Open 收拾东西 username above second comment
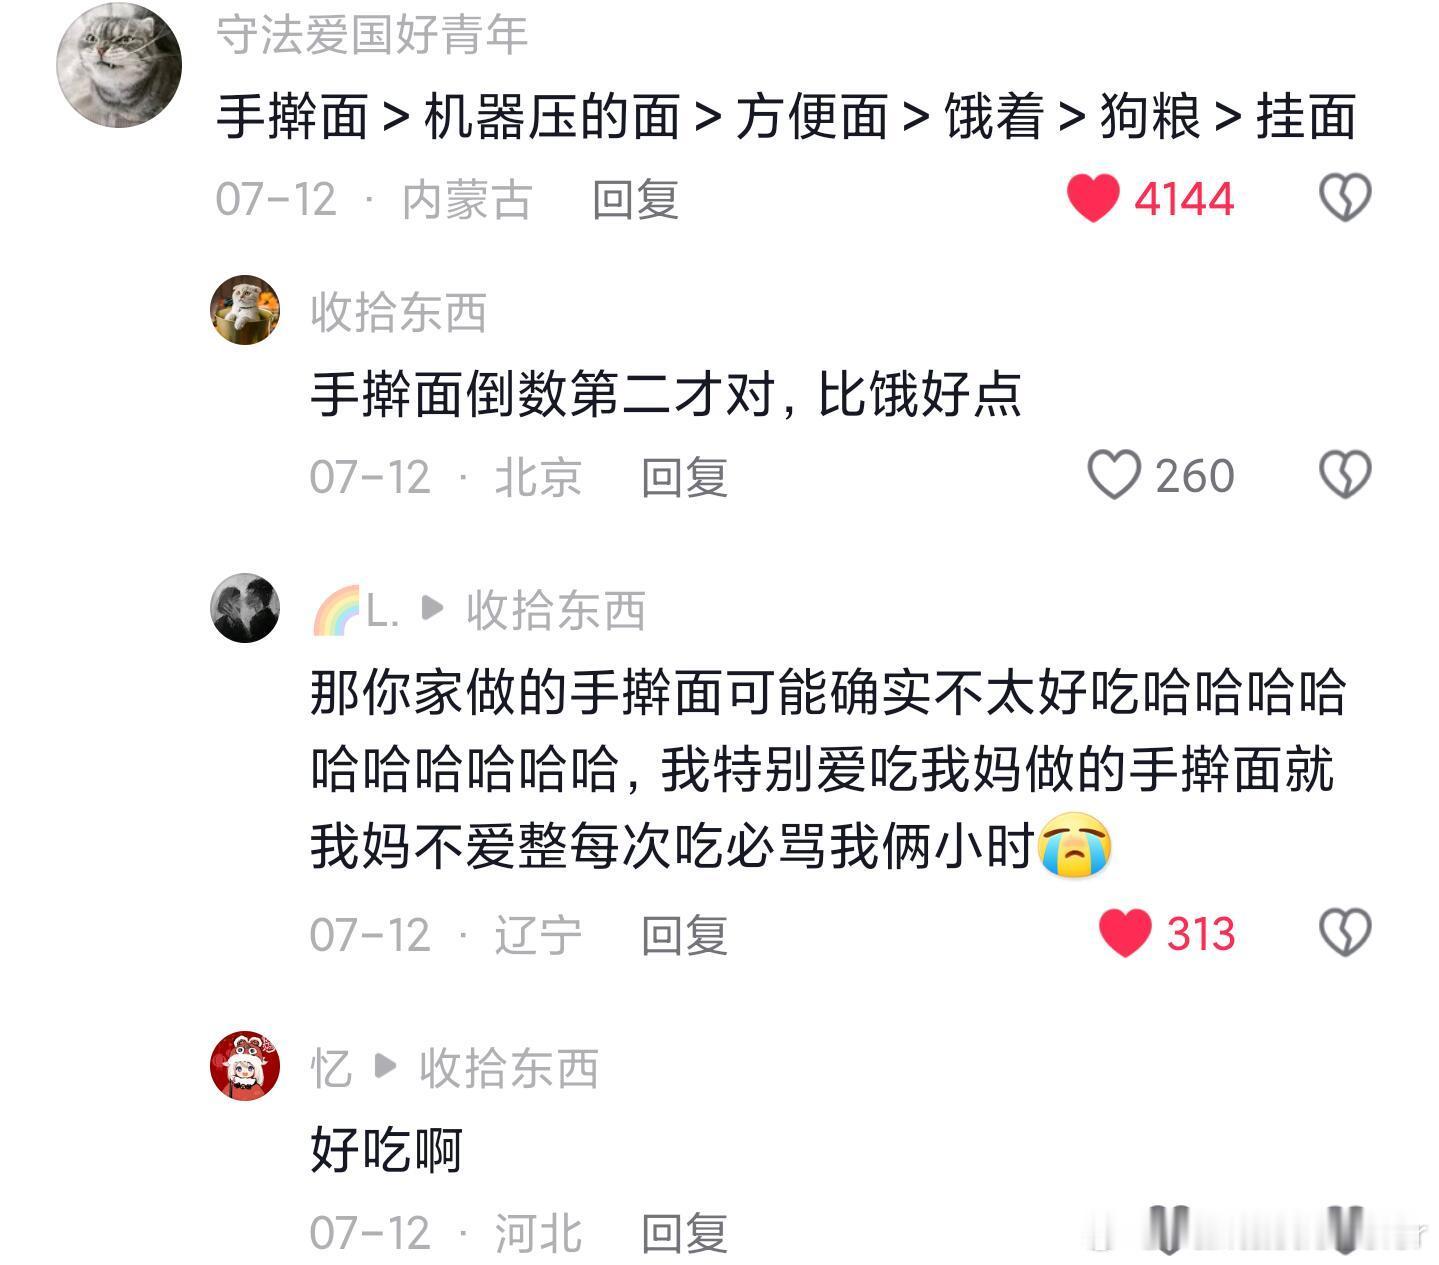 pyautogui.click(x=398, y=312)
